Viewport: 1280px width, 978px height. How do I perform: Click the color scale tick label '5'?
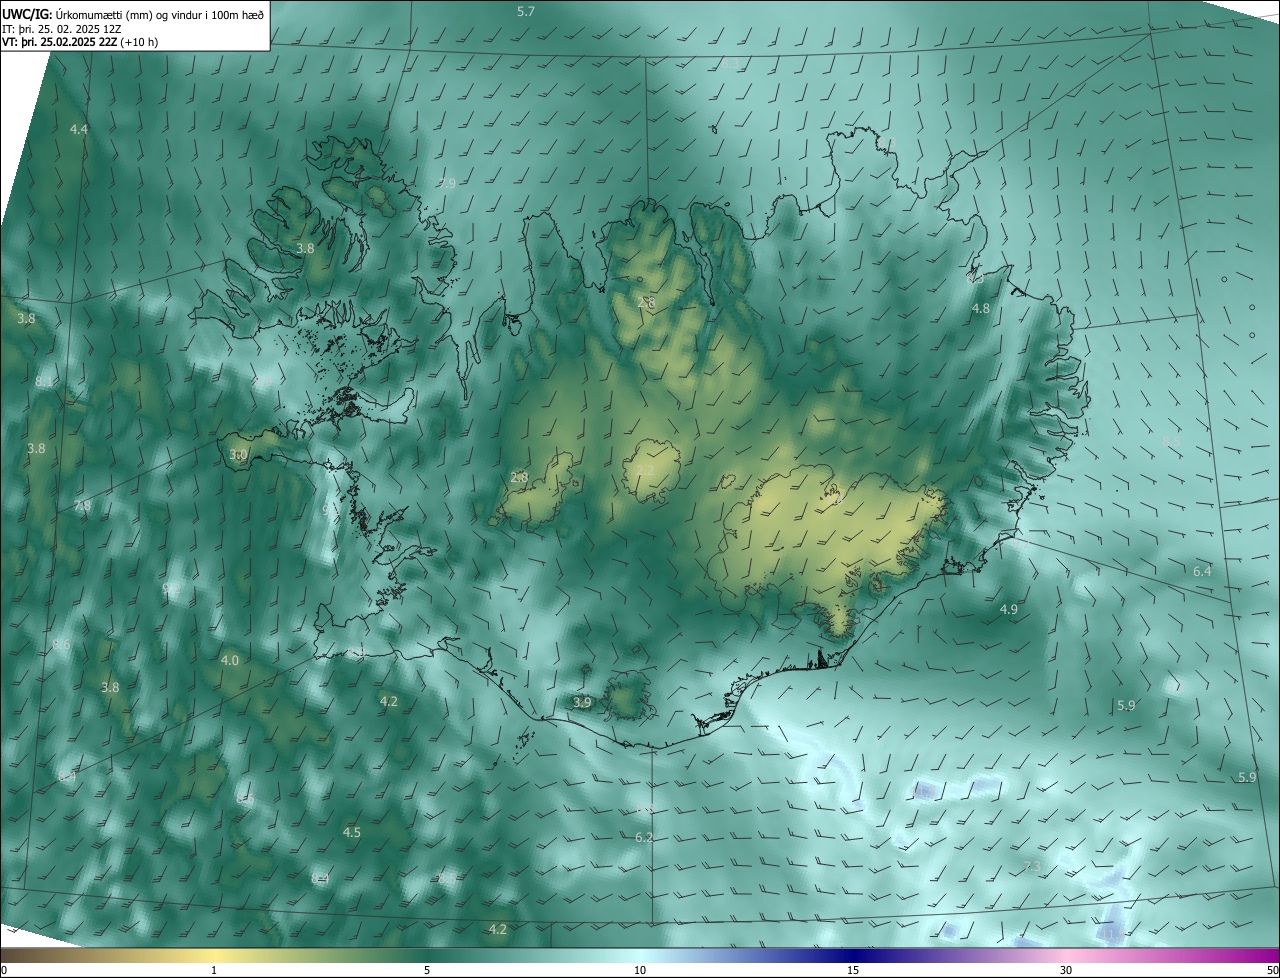click(x=427, y=971)
